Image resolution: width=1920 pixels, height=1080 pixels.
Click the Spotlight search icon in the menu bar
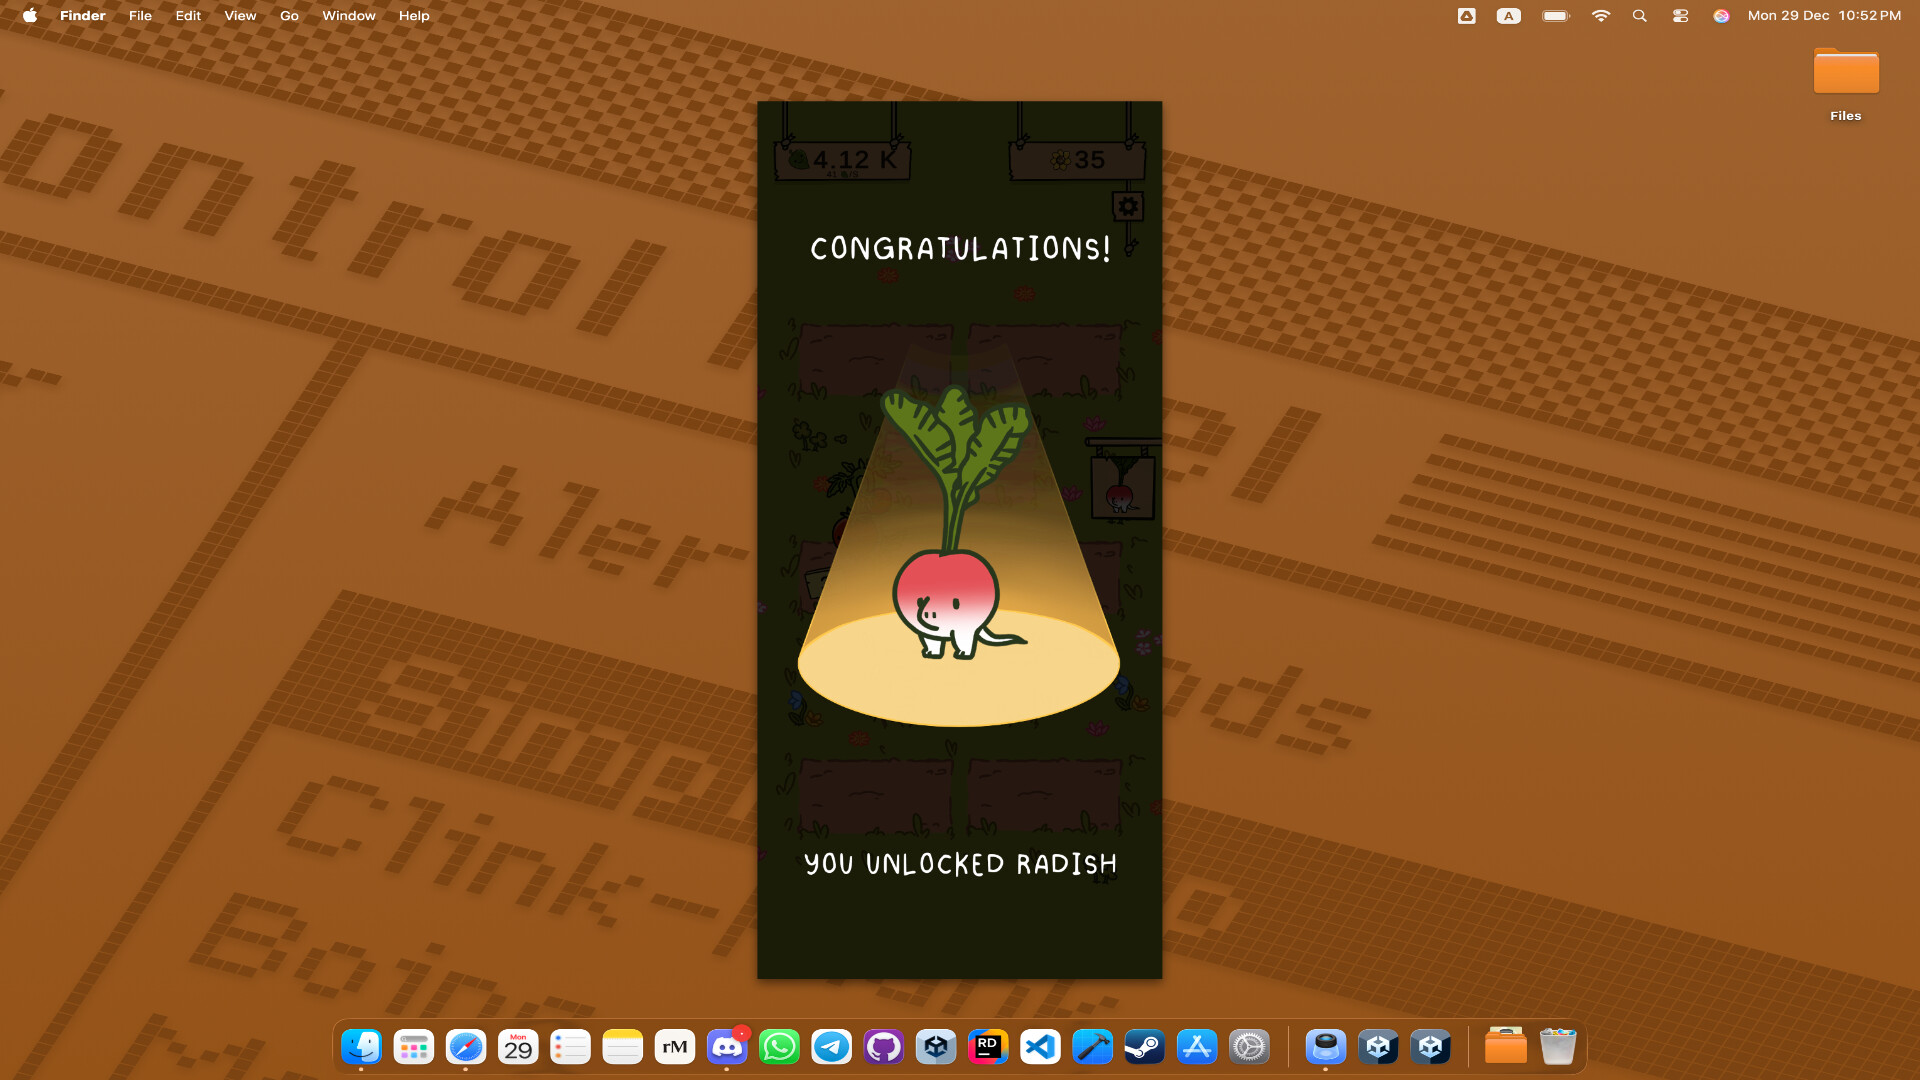click(1639, 15)
